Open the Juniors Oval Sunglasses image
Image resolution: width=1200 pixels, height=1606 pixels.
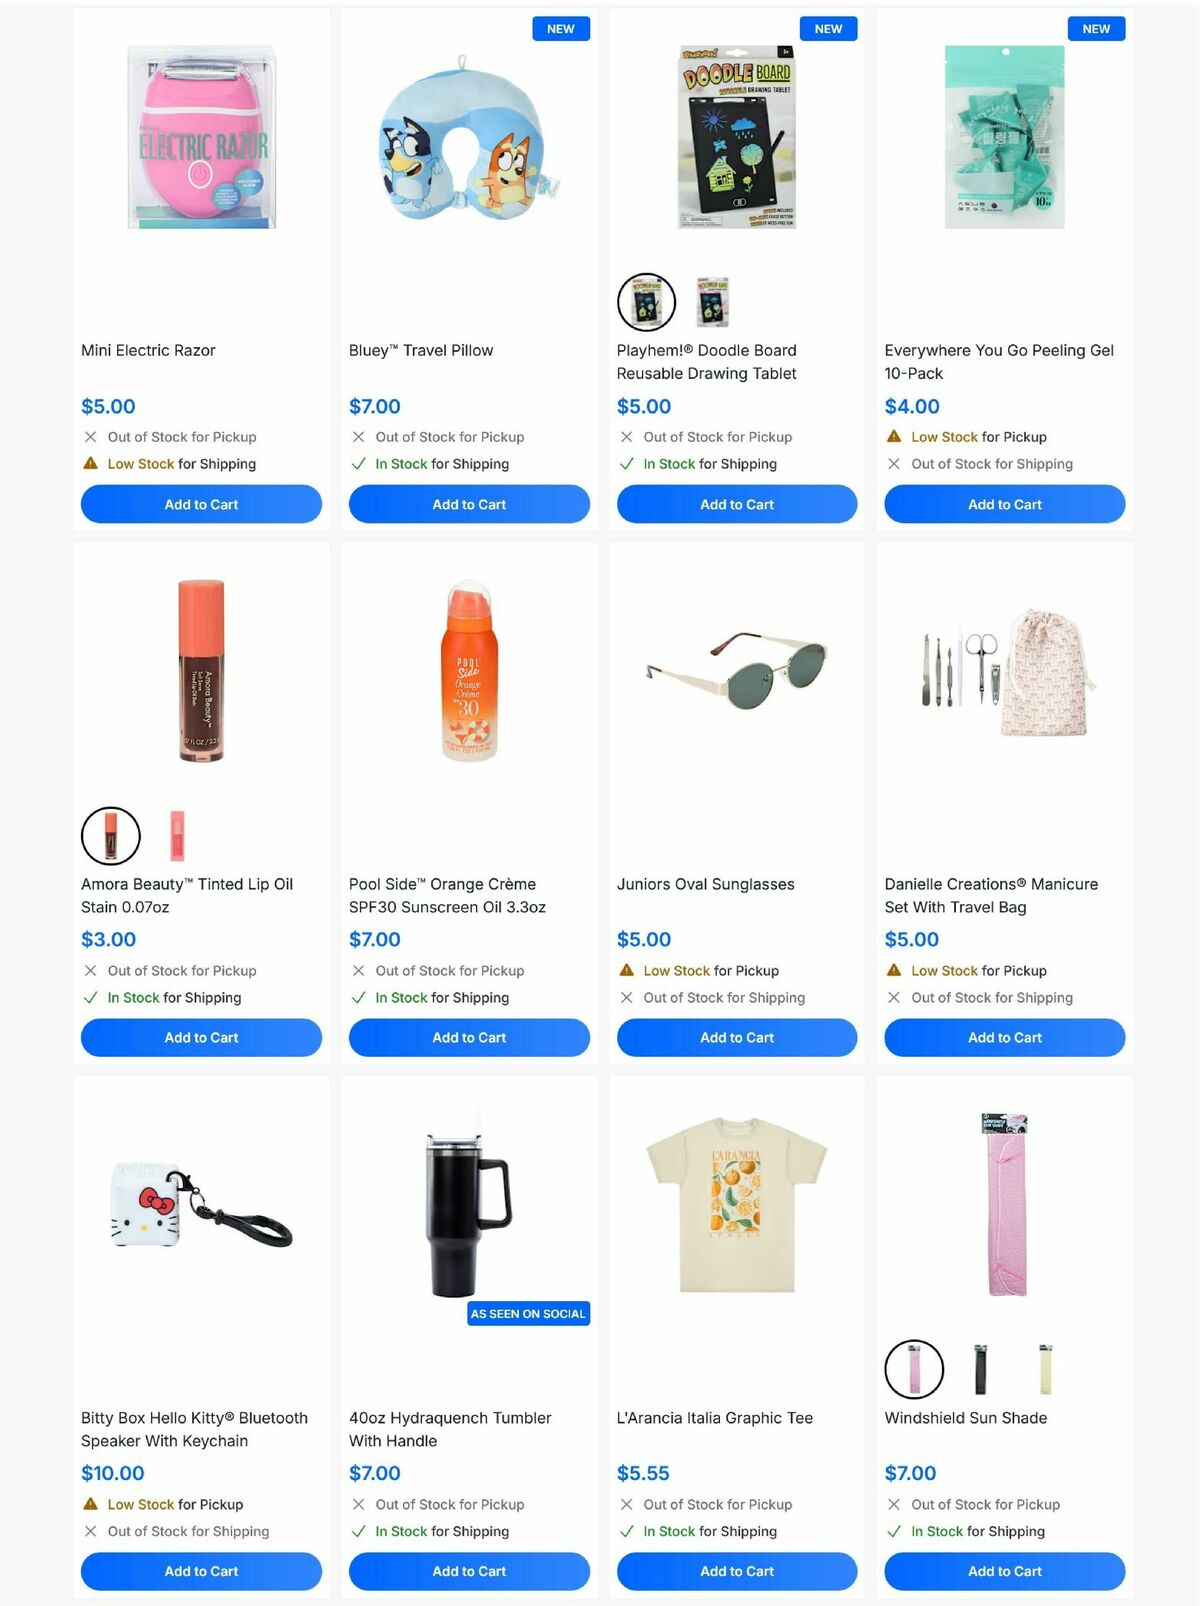click(x=737, y=671)
